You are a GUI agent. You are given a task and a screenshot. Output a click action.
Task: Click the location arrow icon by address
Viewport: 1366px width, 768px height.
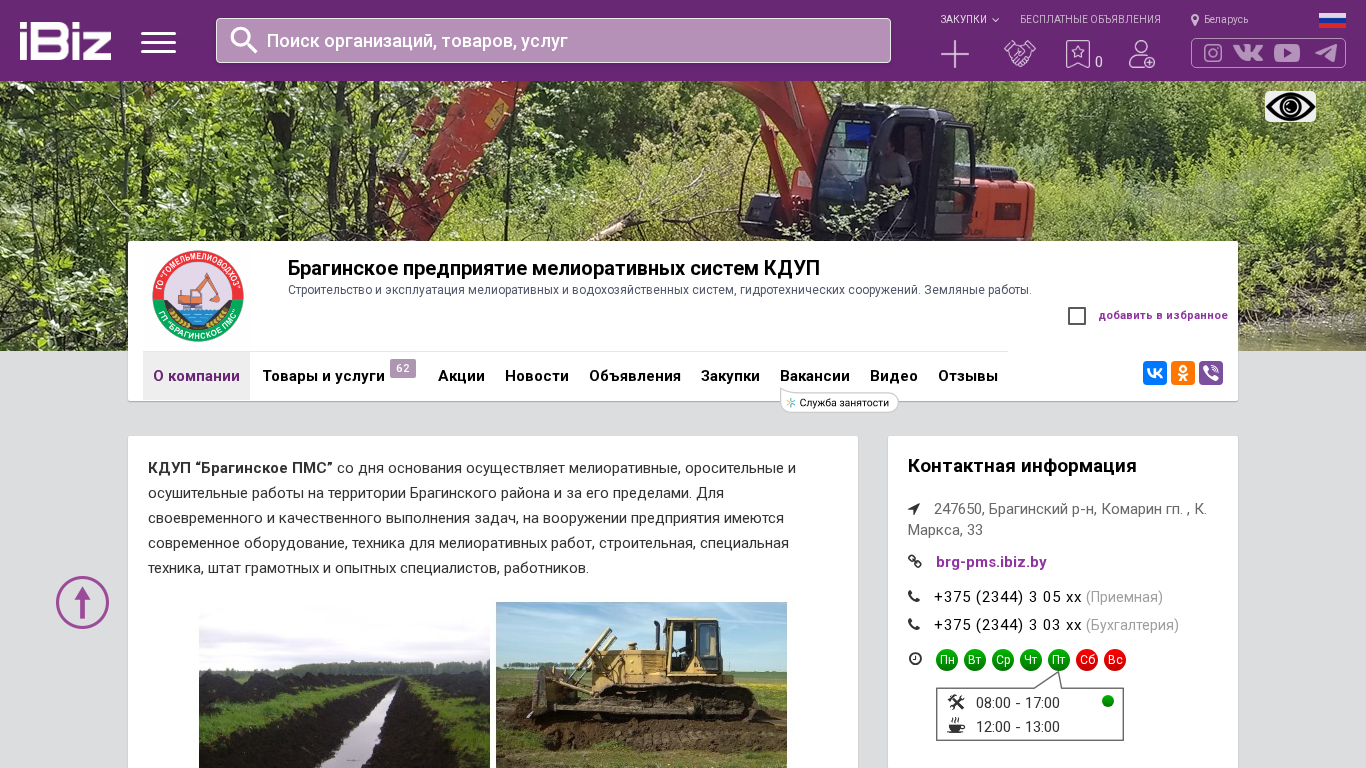click(x=914, y=509)
